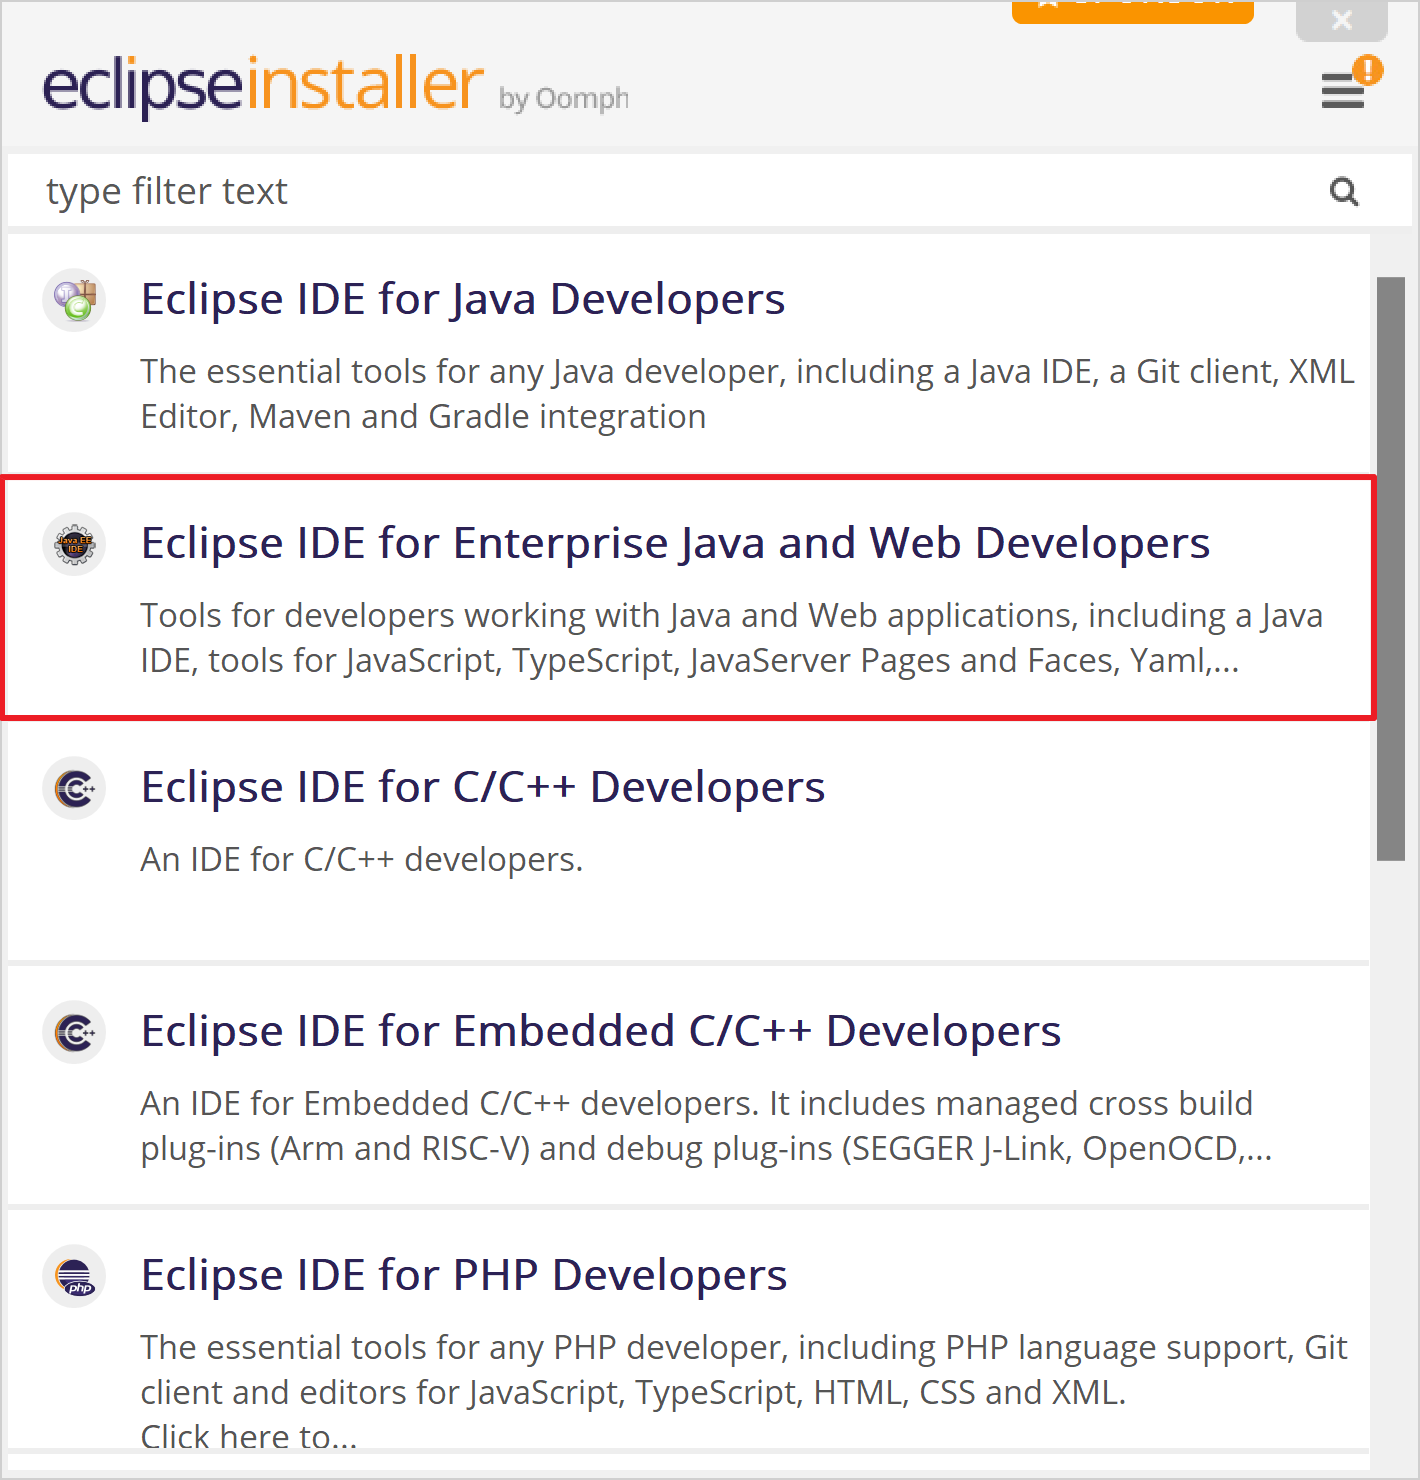The width and height of the screenshot is (1420, 1480).
Task: Click the orange banner button at top
Action: [x=1133, y=10]
